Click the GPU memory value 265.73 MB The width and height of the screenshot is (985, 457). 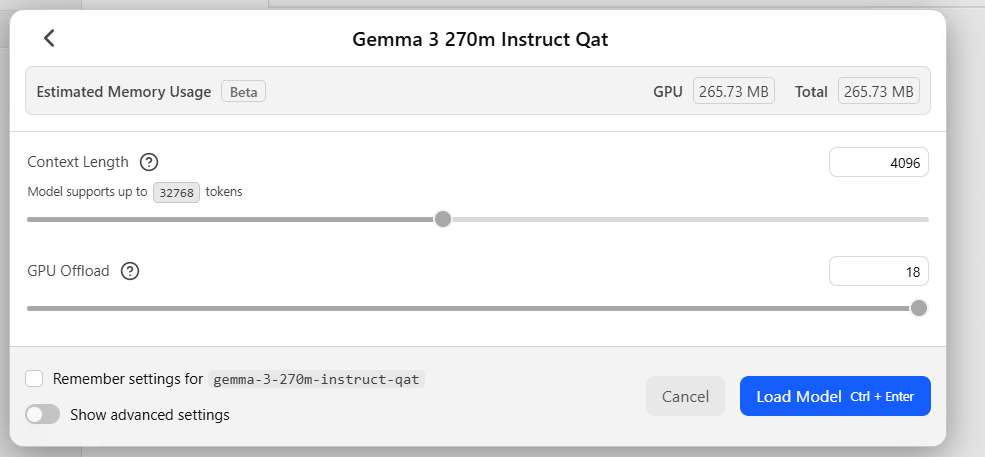pyautogui.click(x=734, y=92)
